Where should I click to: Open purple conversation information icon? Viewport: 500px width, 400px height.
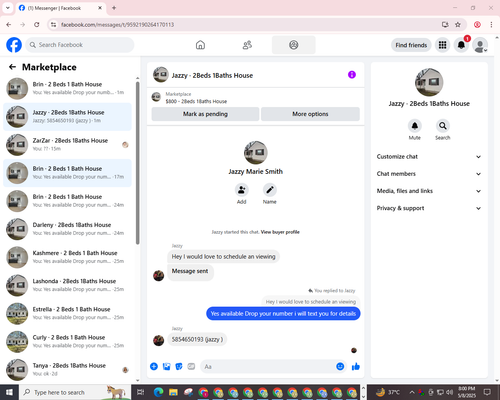point(352,75)
